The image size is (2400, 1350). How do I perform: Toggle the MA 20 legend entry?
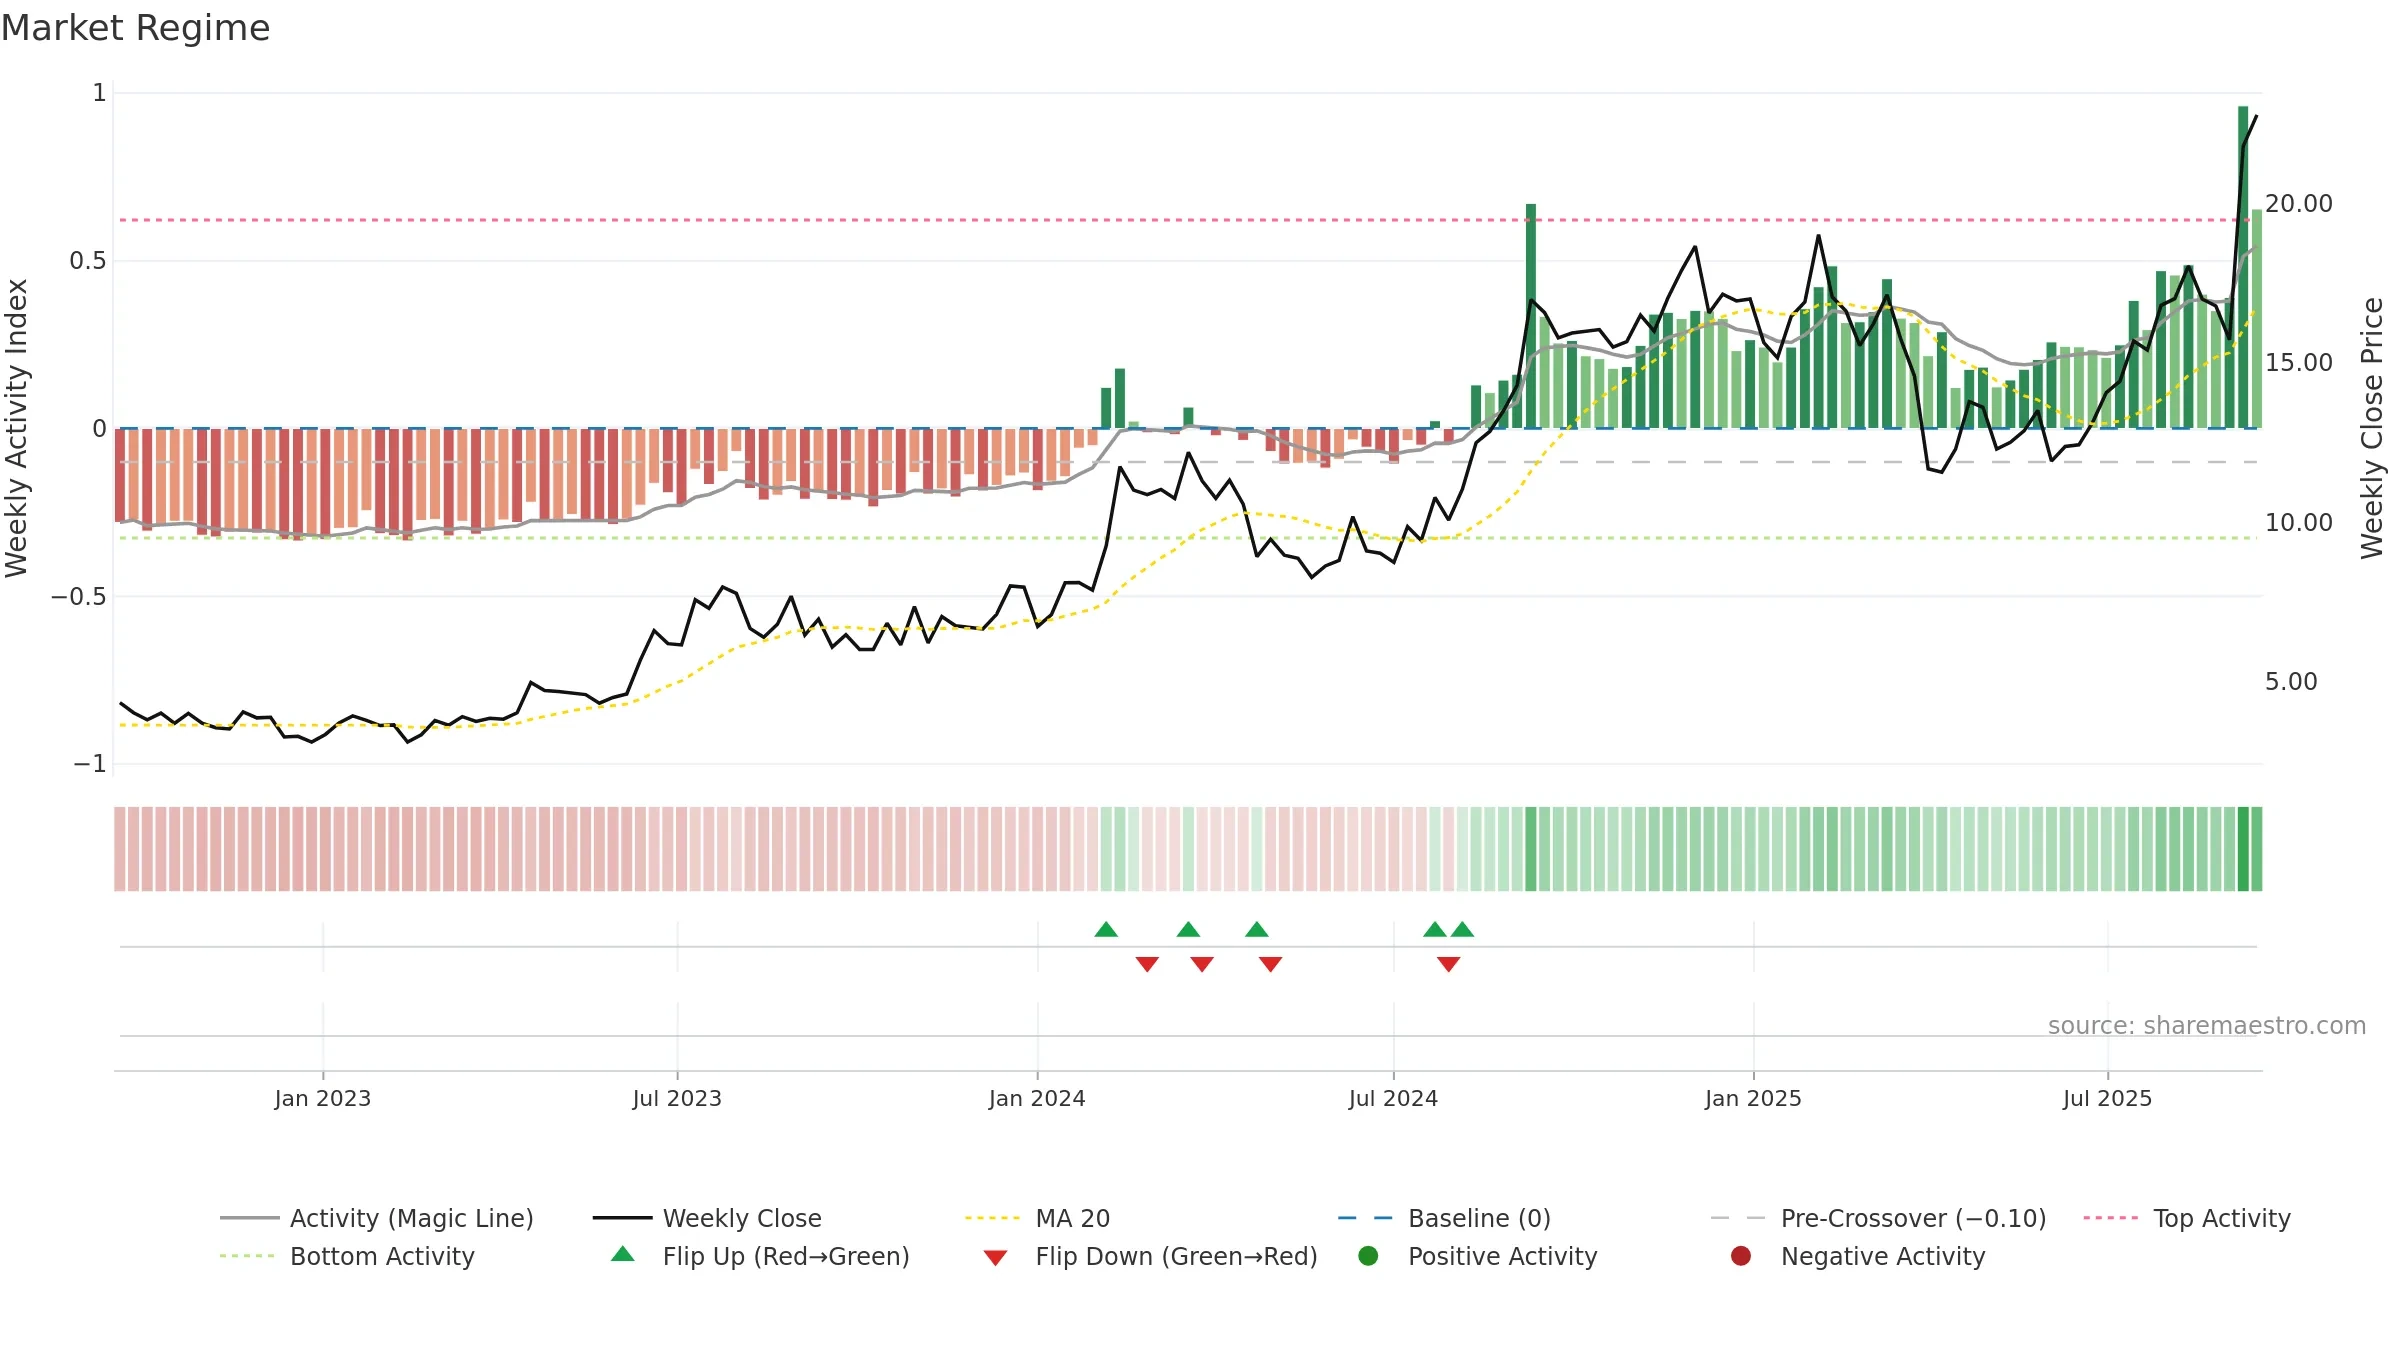[1037, 1218]
